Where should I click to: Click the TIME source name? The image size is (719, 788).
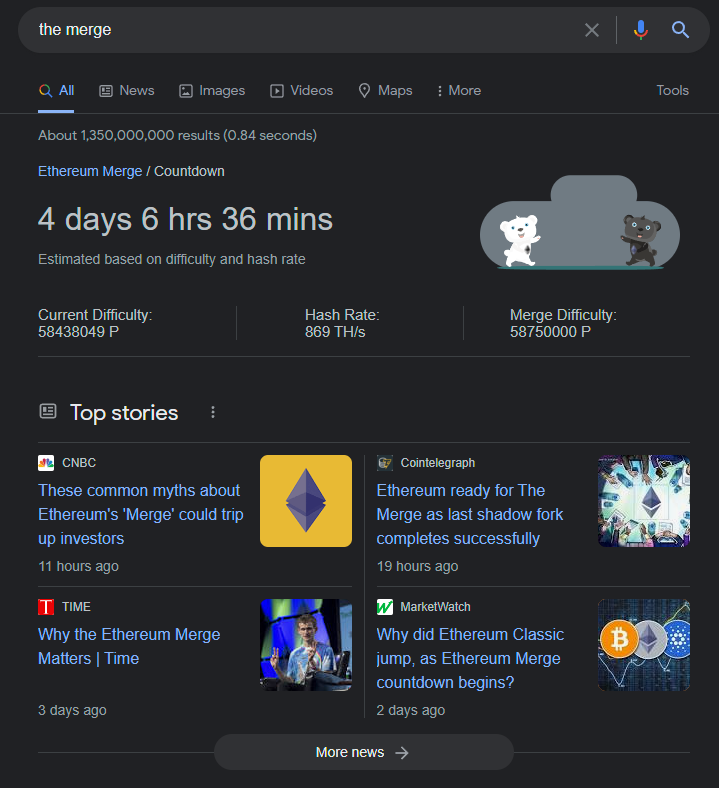pos(76,607)
